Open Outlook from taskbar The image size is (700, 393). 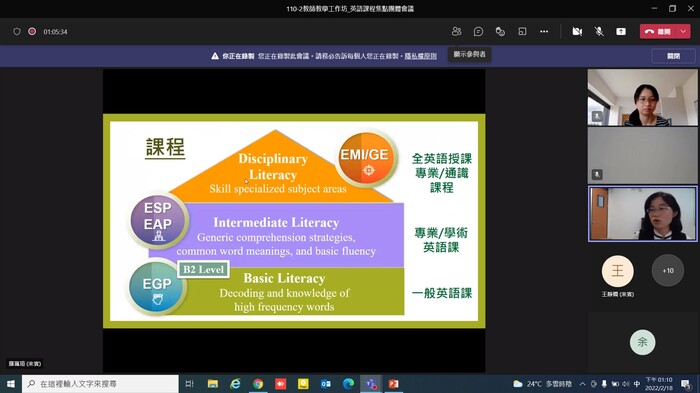coord(325,384)
